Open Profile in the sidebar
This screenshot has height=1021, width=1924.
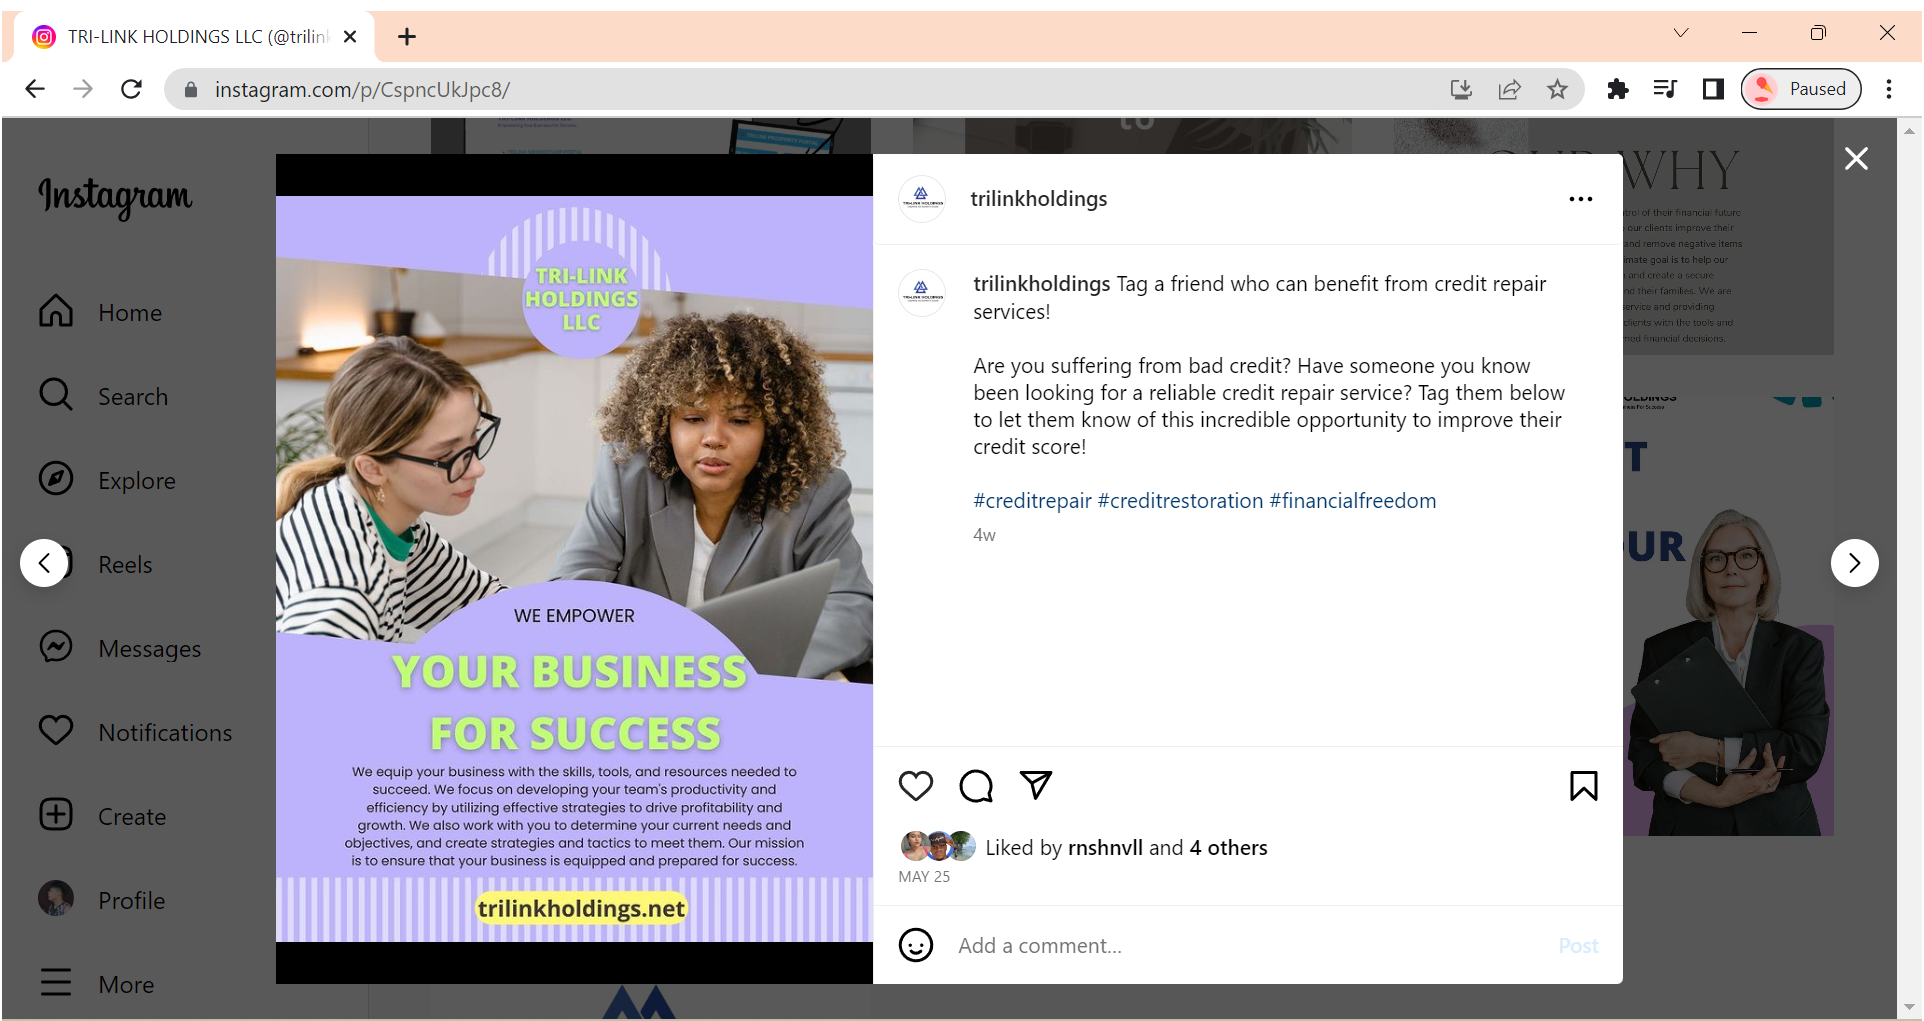pyautogui.click(x=101, y=901)
